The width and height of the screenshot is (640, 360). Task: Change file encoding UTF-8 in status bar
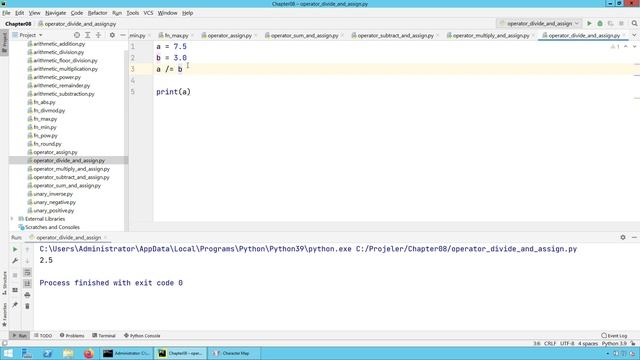pyautogui.click(x=567, y=344)
